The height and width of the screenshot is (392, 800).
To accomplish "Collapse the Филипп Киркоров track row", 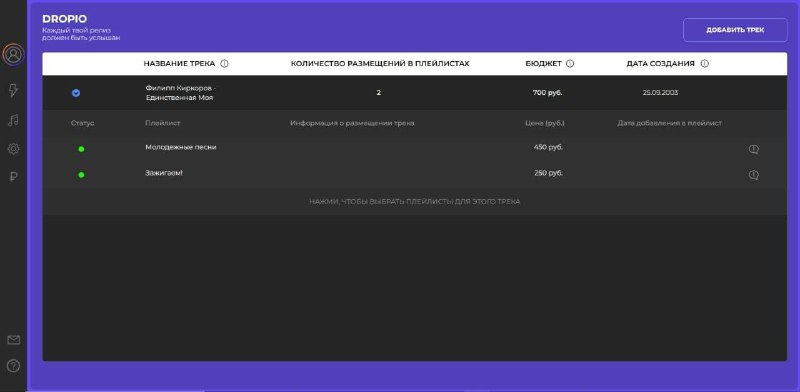I will pyautogui.click(x=76, y=93).
